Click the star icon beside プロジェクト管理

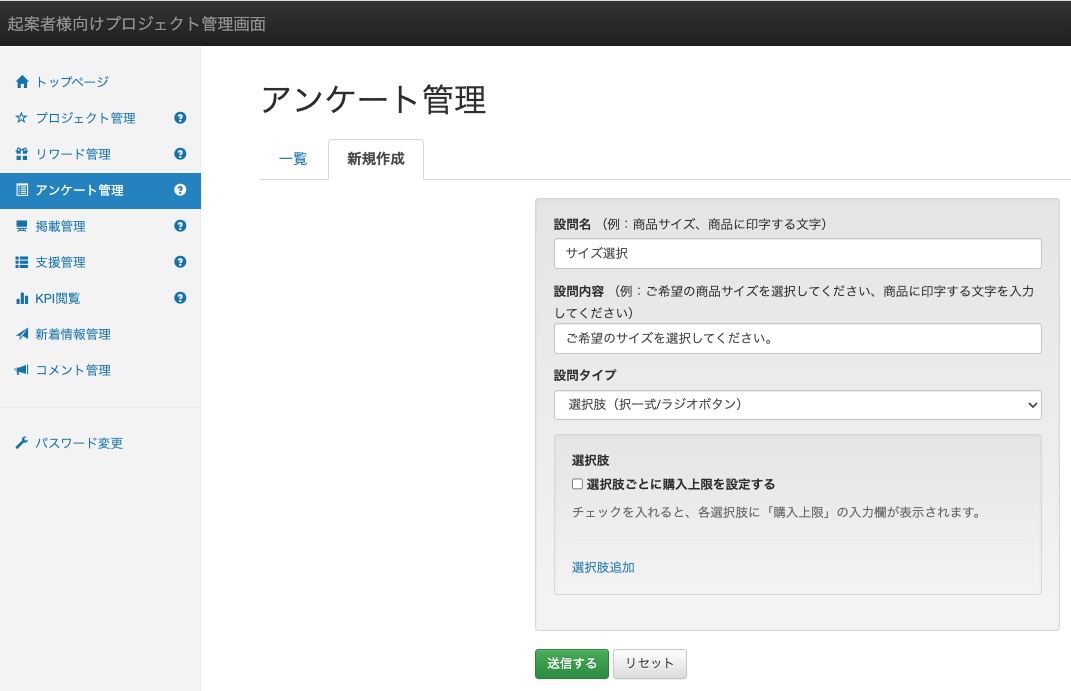coord(22,118)
